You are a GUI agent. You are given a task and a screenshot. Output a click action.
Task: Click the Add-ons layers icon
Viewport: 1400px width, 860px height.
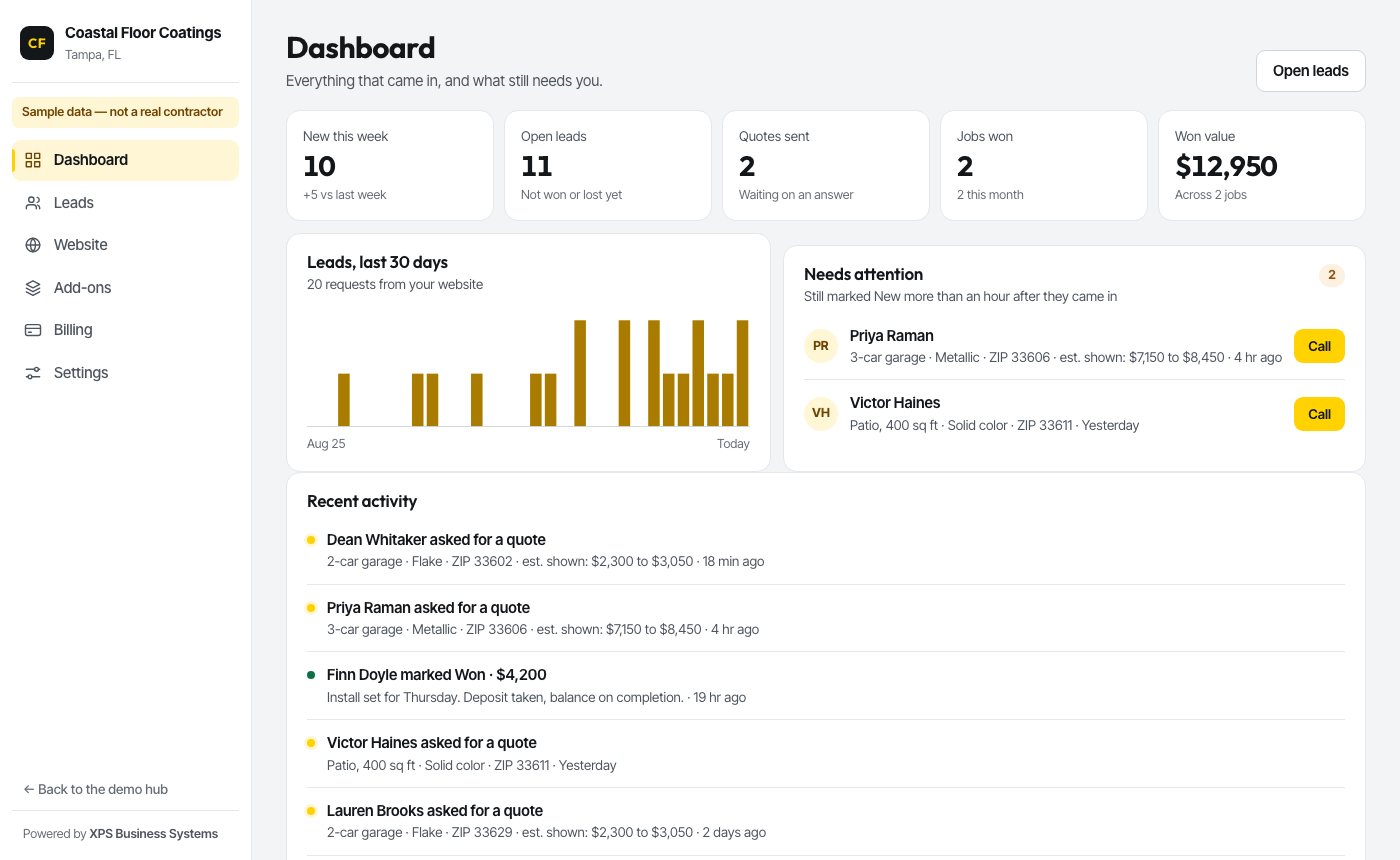[x=33, y=288]
